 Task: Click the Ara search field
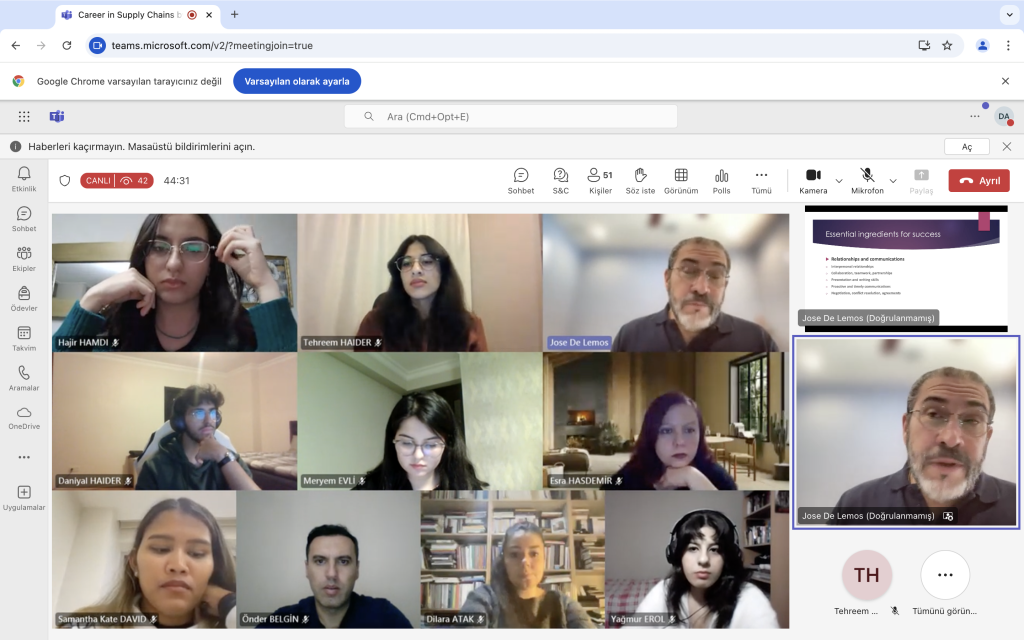(x=510, y=116)
